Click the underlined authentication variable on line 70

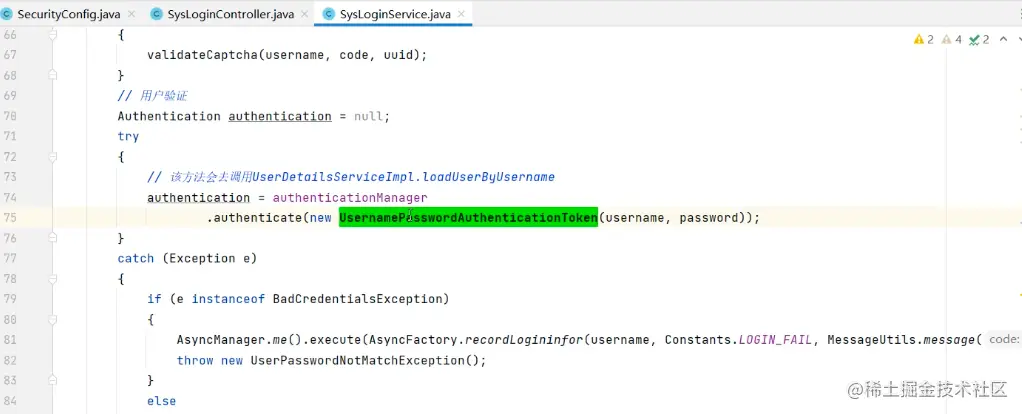tap(280, 117)
